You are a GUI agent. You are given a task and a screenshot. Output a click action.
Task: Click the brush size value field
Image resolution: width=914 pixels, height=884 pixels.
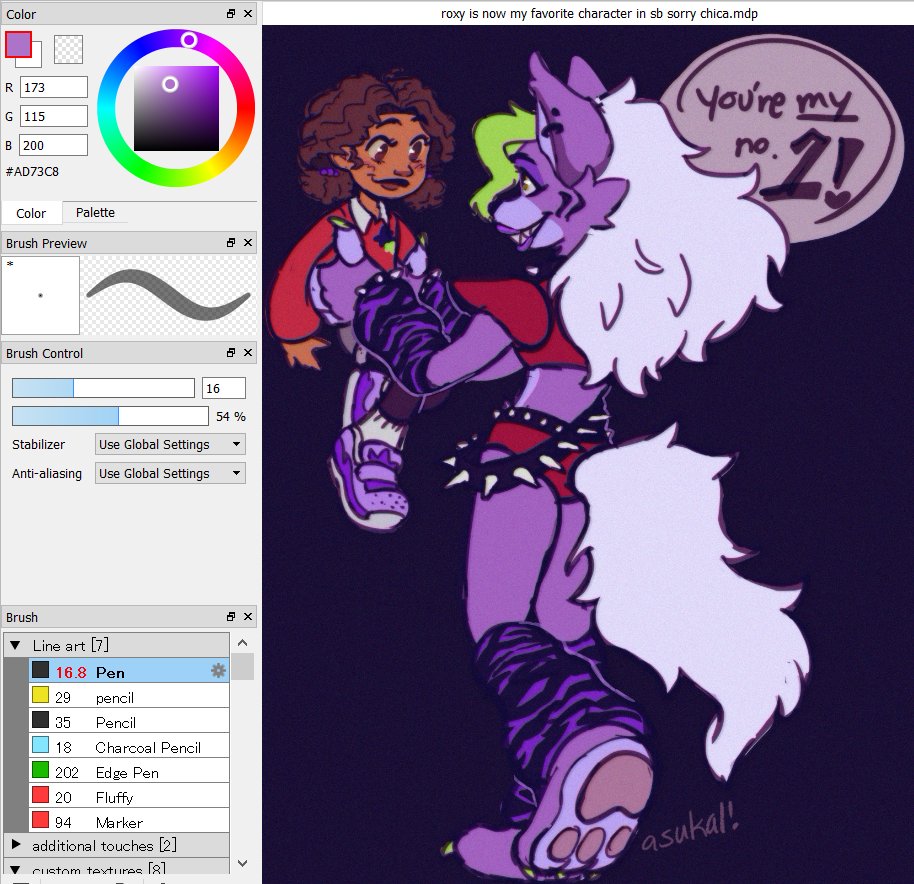[x=224, y=388]
